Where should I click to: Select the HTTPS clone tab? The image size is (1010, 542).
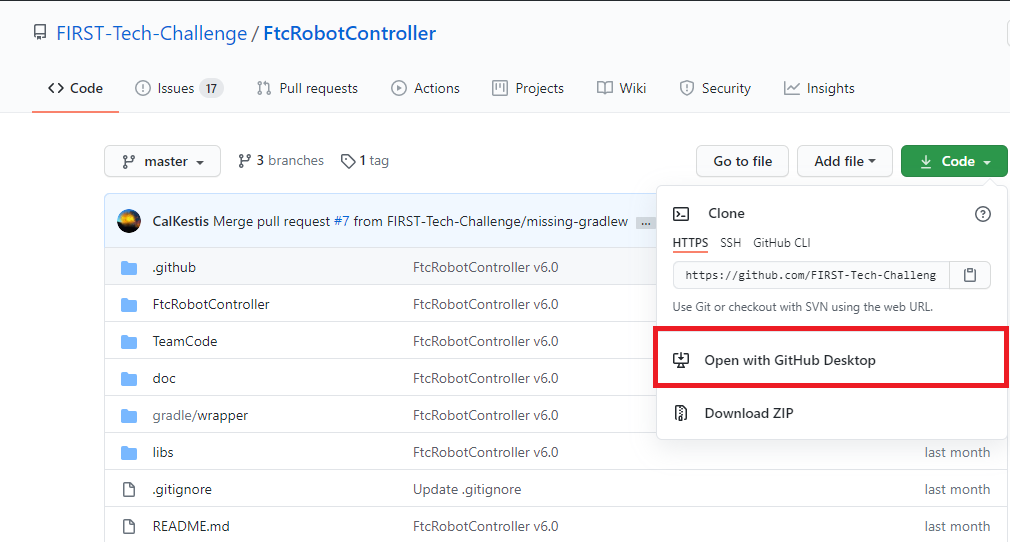(690, 243)
